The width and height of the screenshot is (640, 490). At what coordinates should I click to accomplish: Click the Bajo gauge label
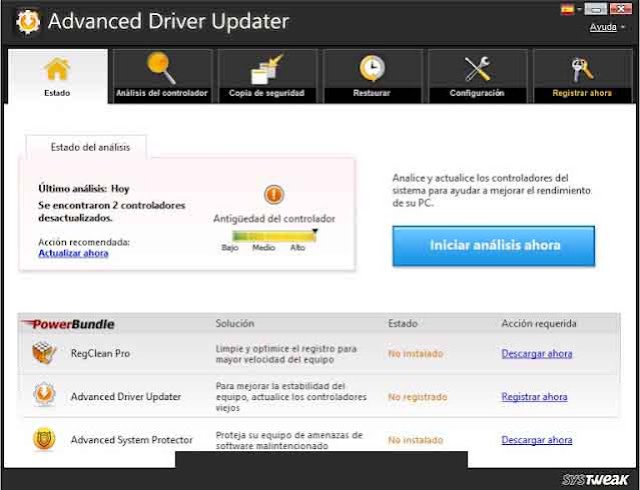click(x=230, y=247)
